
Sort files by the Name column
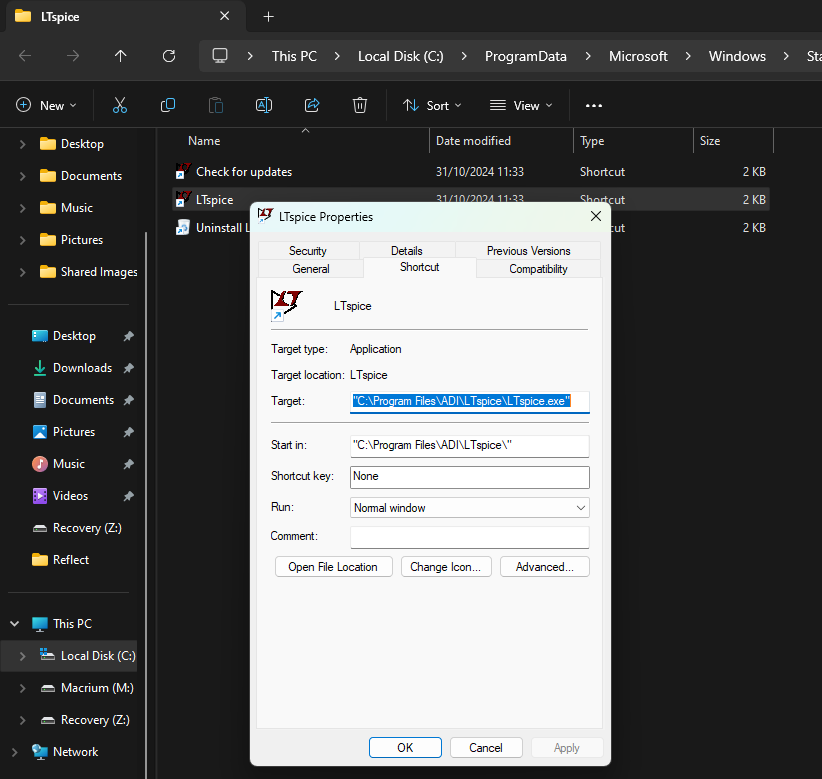[x=204, y=140]
